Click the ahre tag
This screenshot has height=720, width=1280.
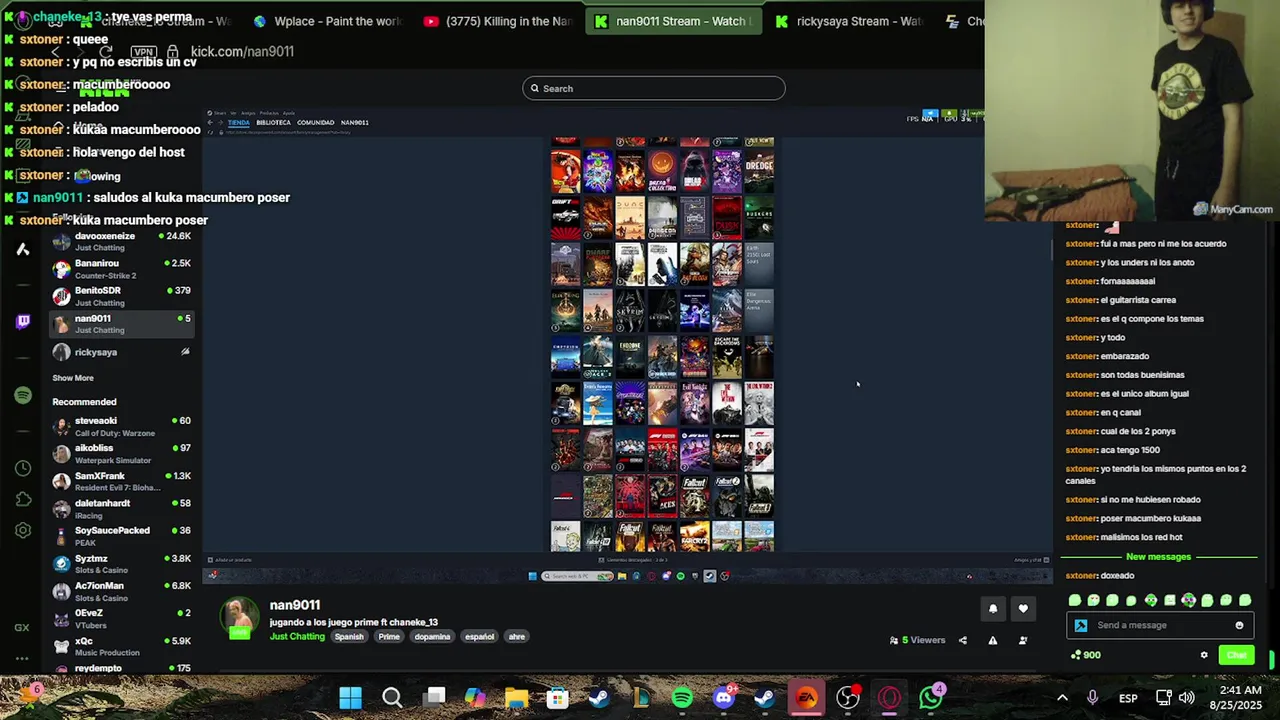coord(516,637)
